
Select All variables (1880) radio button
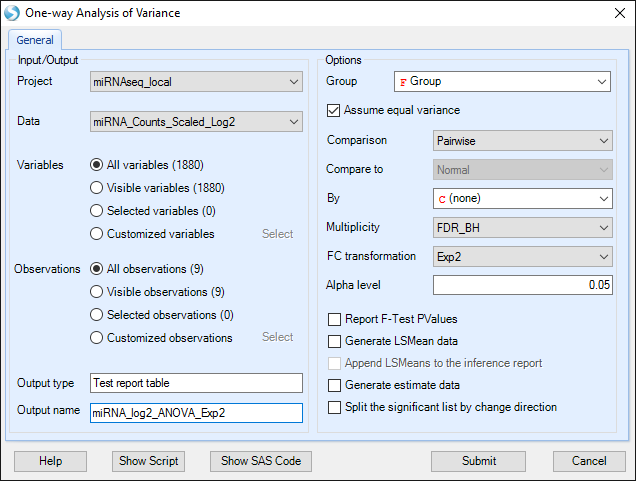coord(96,165)
